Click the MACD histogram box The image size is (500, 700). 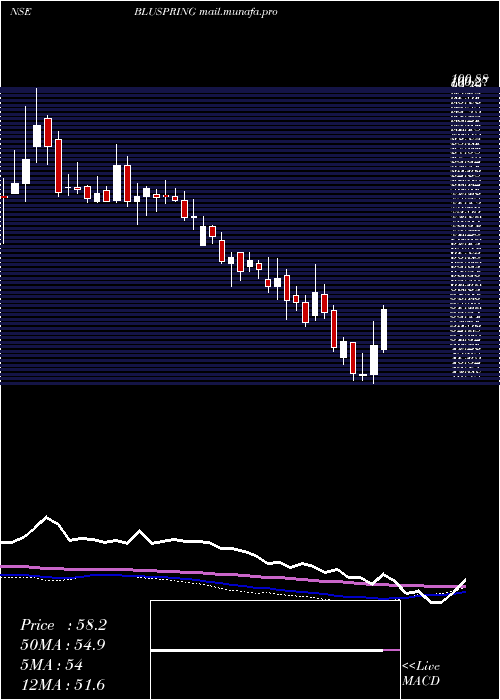point(275,650)
